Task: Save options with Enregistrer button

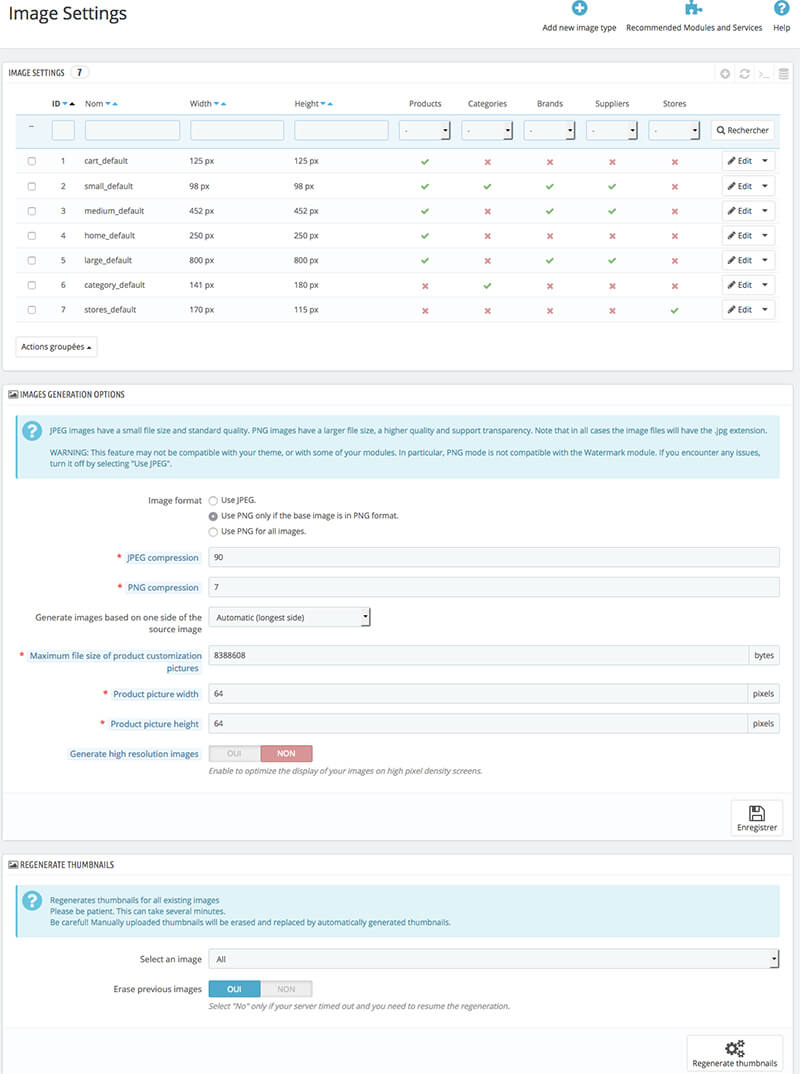Action: click(757, 818)
